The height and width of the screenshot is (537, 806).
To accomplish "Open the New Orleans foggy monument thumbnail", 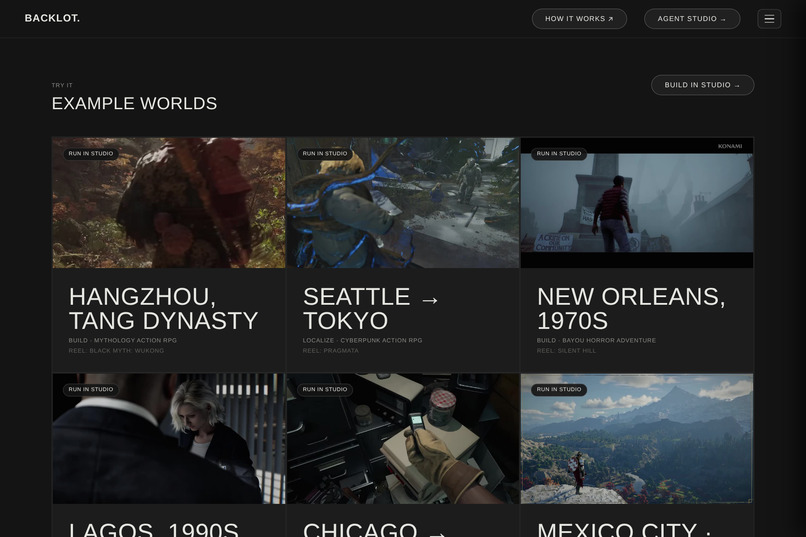I will tap(637, 202).
